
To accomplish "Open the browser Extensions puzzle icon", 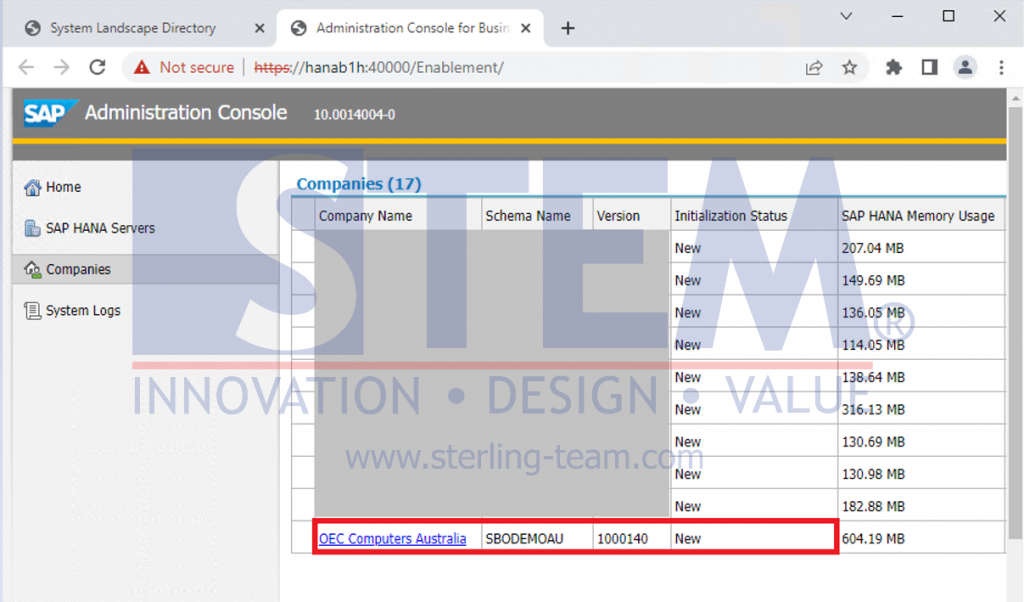I will (x=893, y=67).
